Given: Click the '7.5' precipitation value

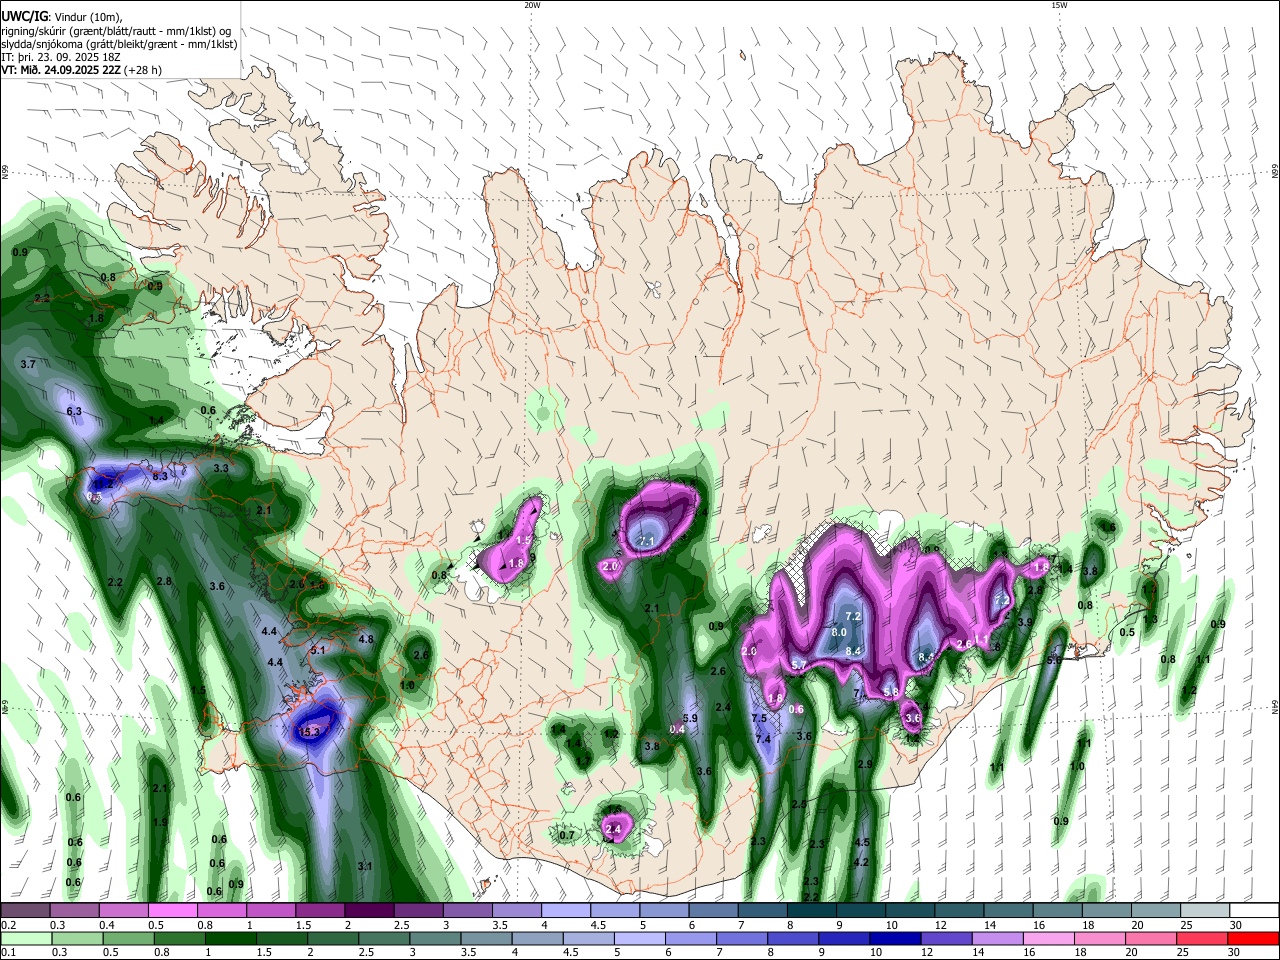Looking at the screenshot, I should (759, 718).
